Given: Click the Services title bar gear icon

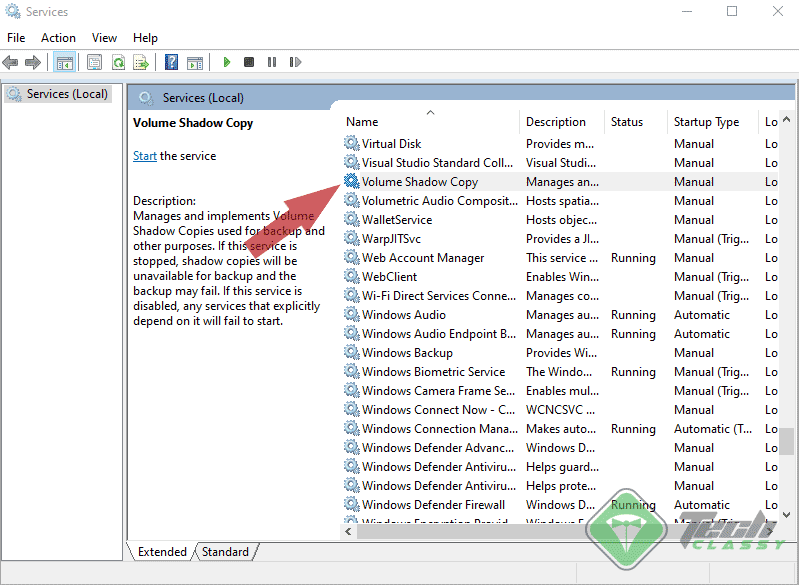Looking at the screenshot, I should pos(13,11).
